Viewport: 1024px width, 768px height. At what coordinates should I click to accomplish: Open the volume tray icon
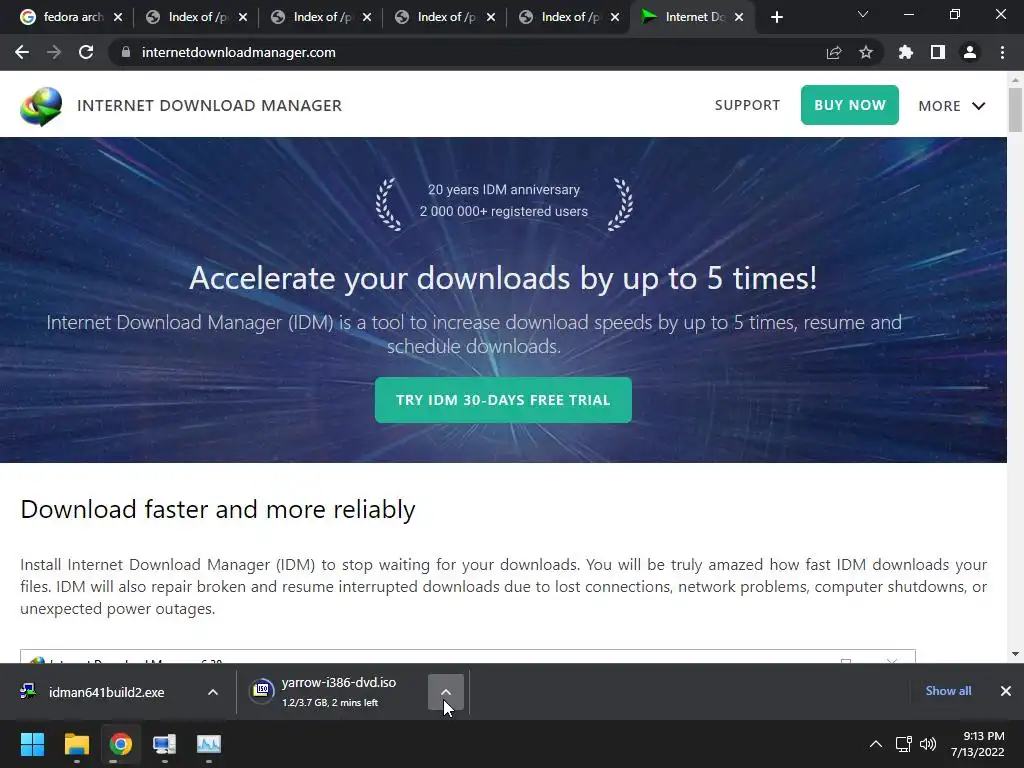pos(927,744)
